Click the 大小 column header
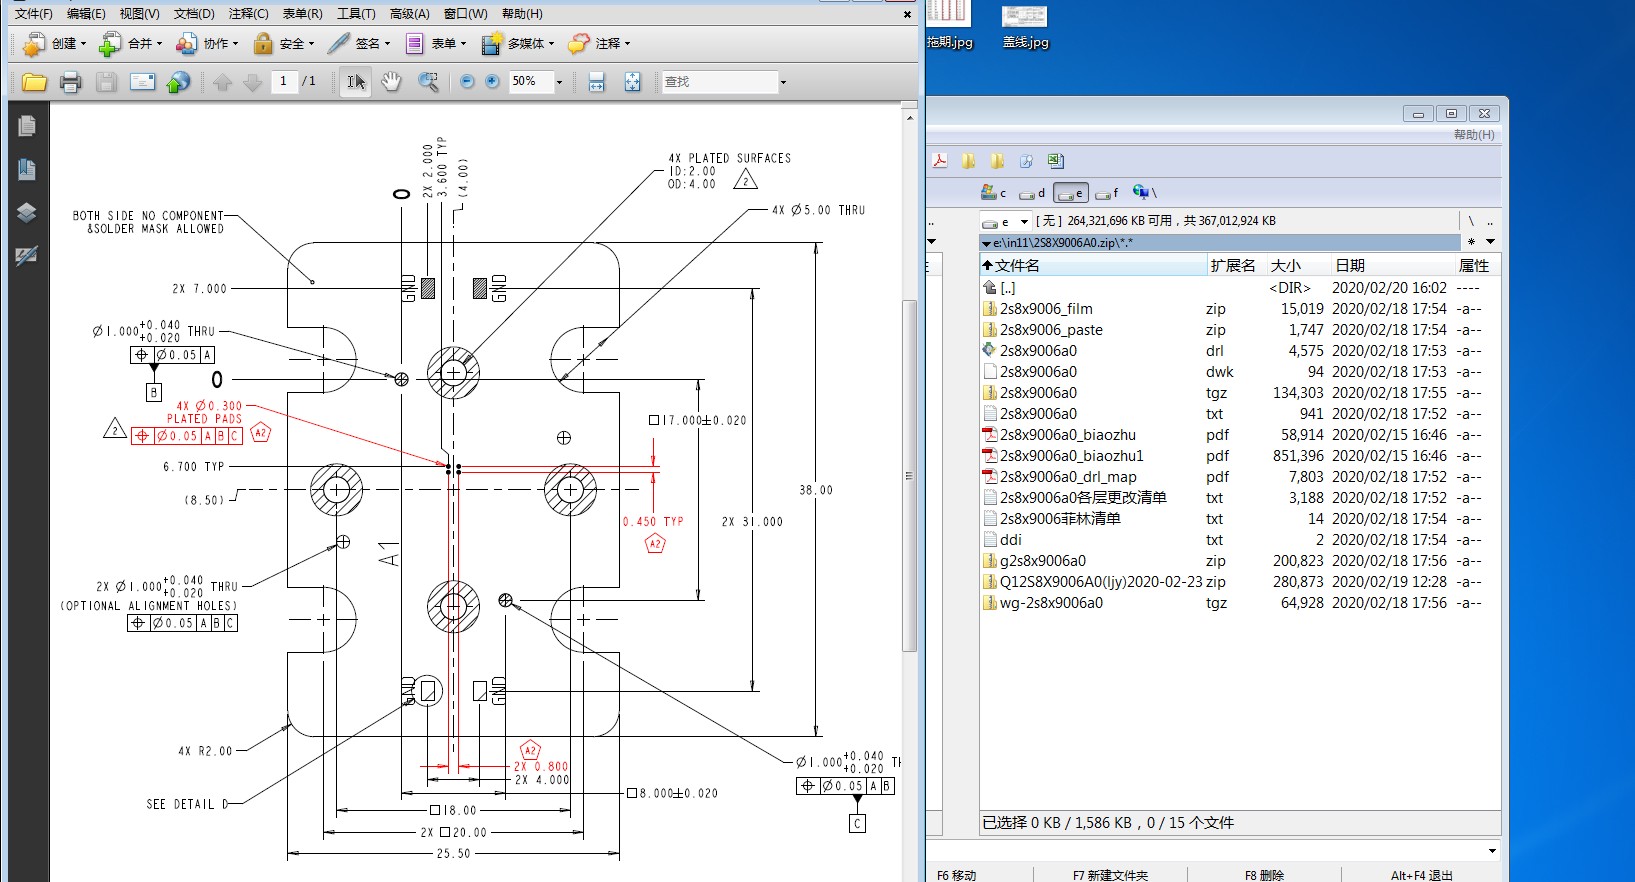 coord(1285,265)
